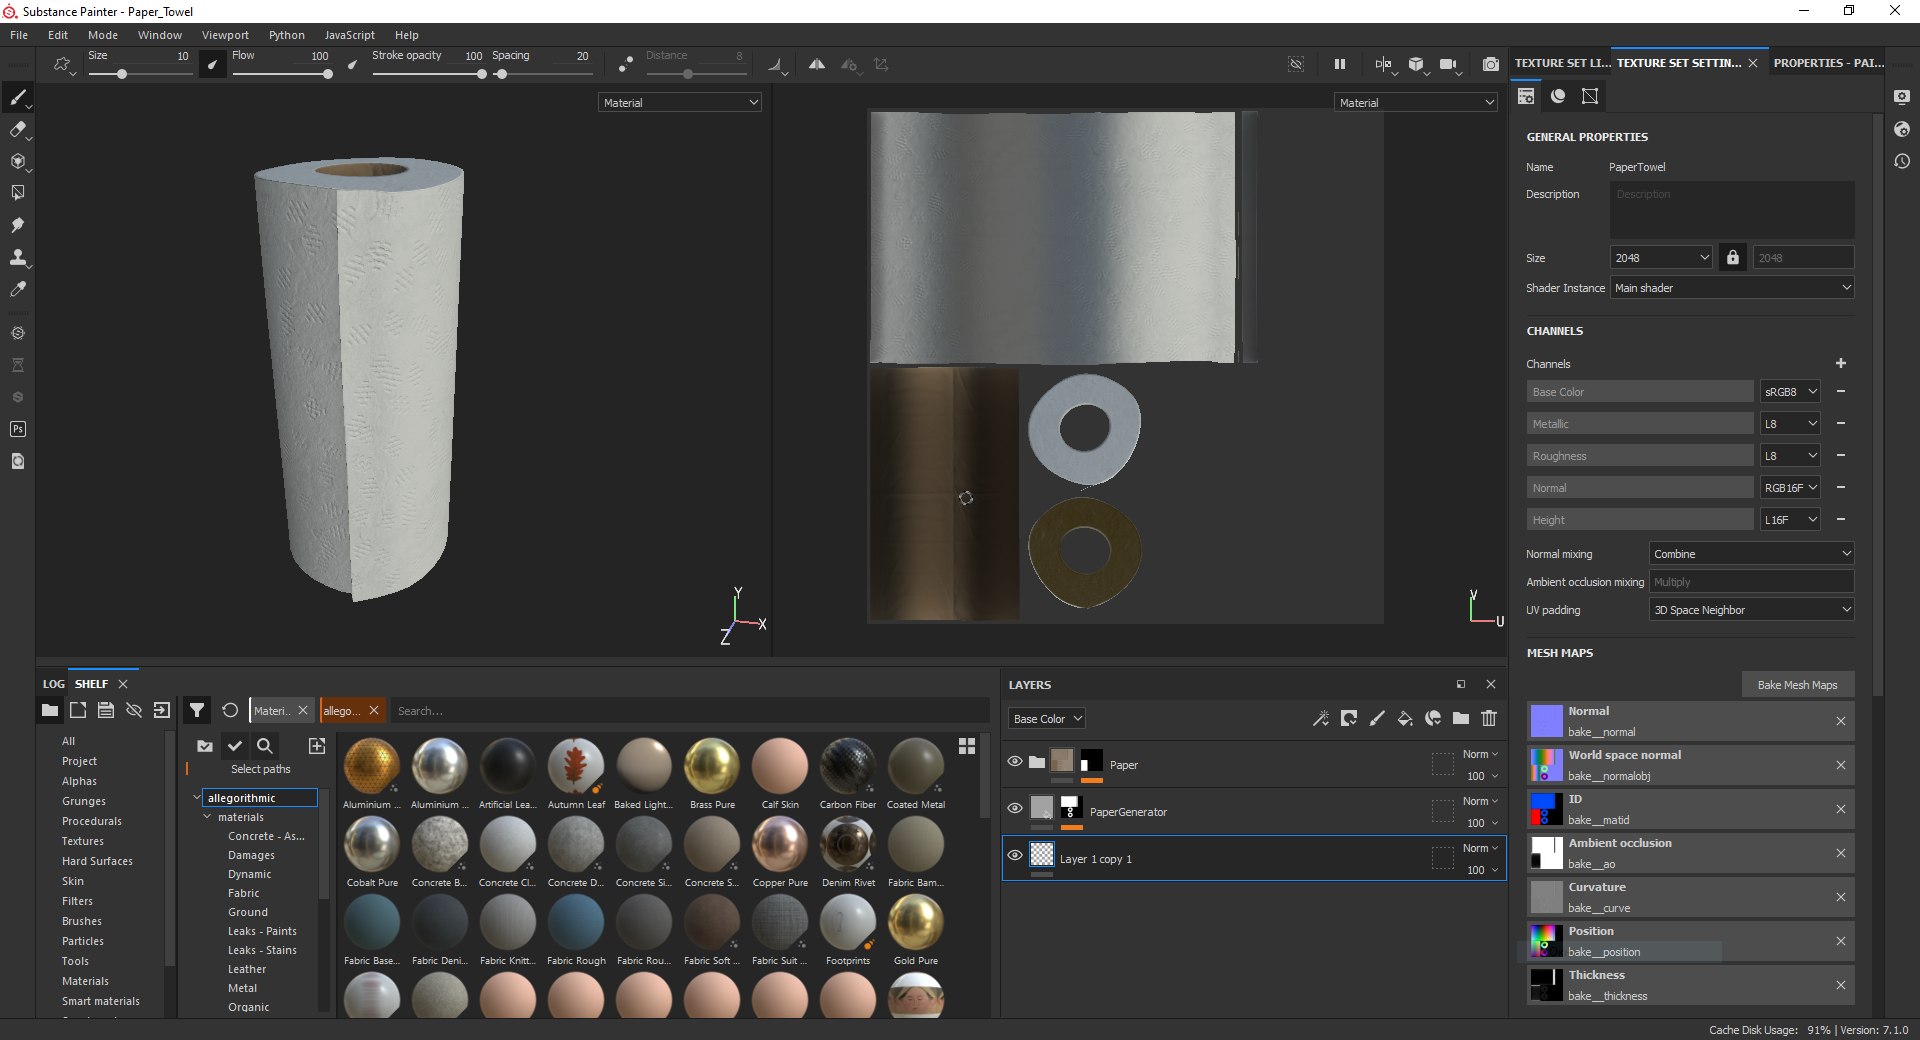The image size is (1920, 1040).
Task: Open the camera screenshot render icon
Action: [1490, 64]
